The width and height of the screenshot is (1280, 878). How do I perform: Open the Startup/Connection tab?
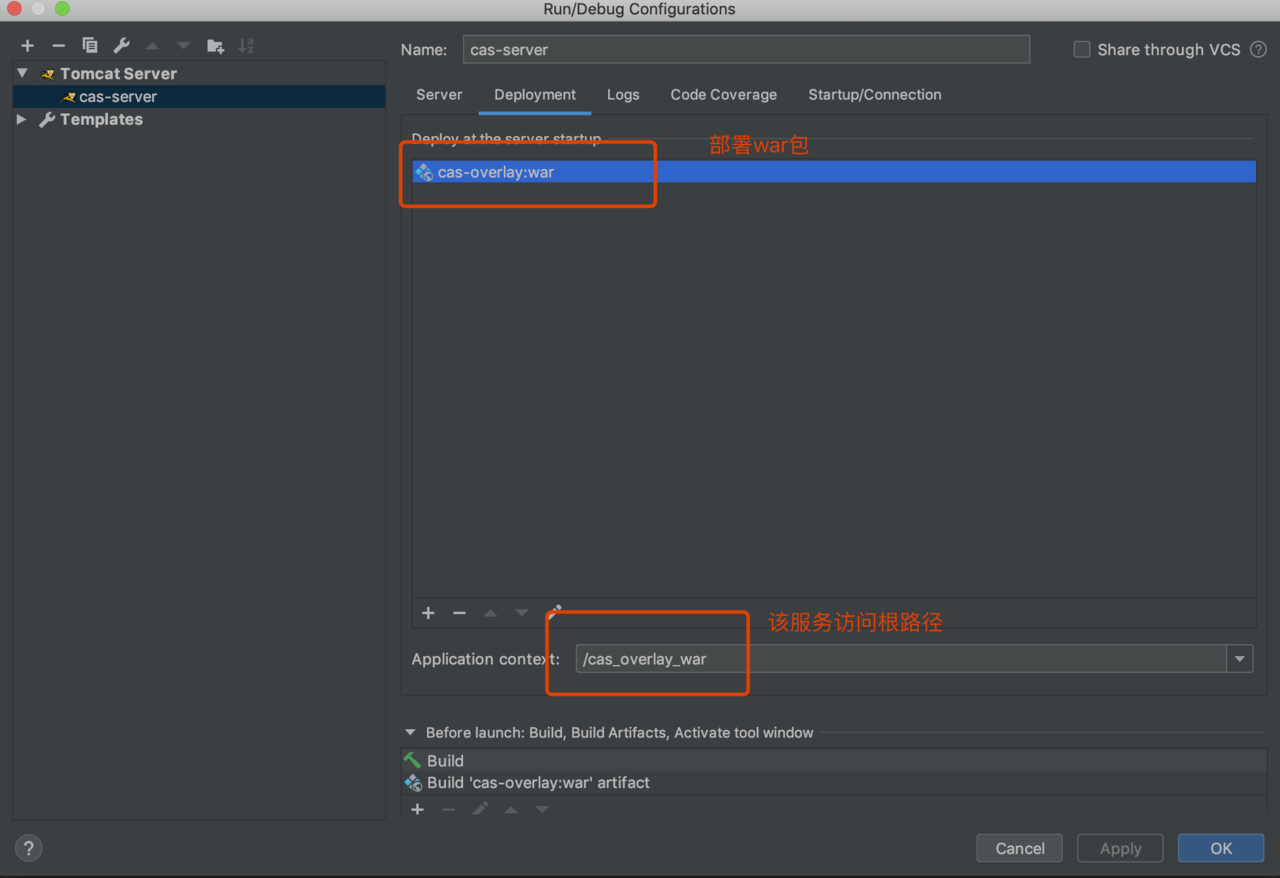[874, 95]
